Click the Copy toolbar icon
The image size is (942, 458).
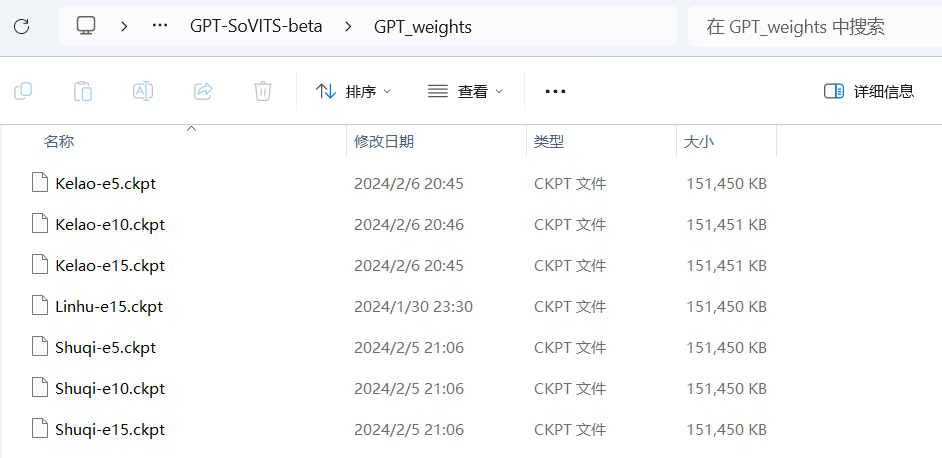23,91
